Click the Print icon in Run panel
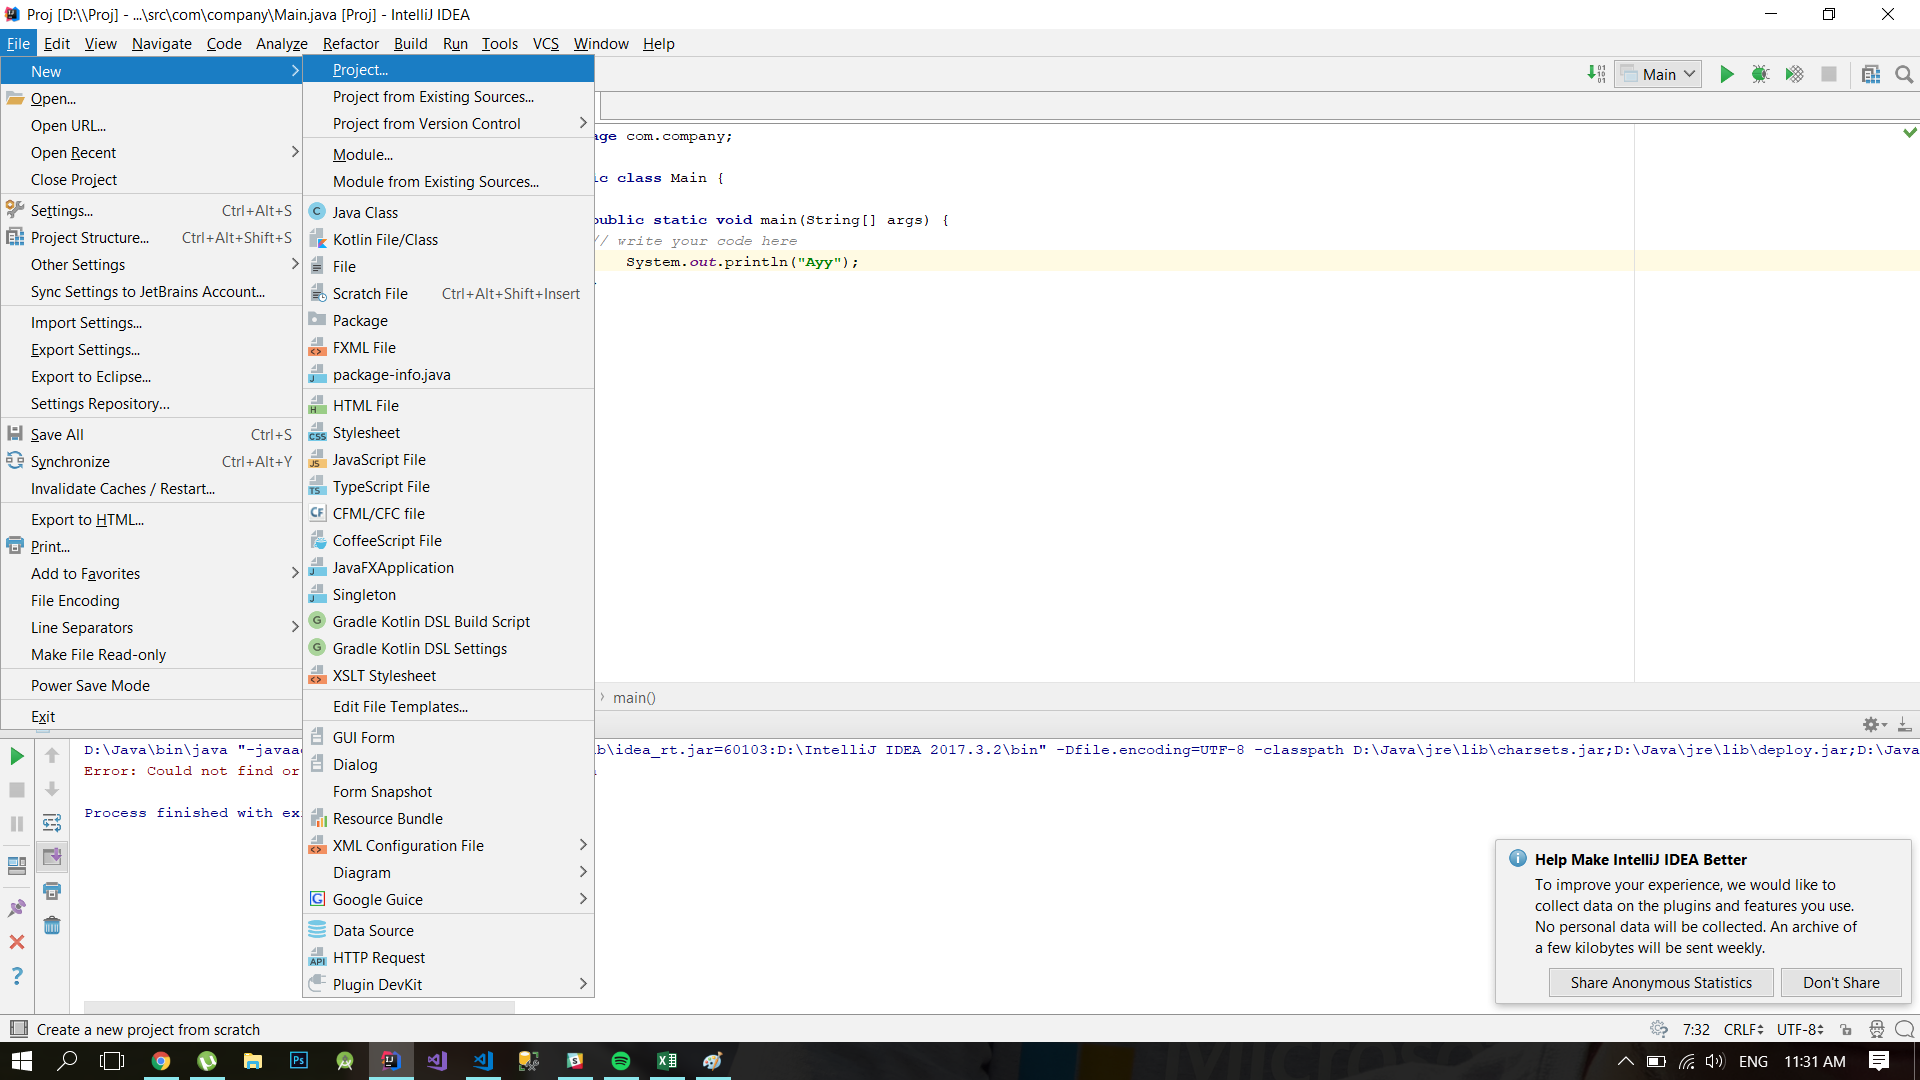This screenshot has width=1920, height=1080. [52, 891]
